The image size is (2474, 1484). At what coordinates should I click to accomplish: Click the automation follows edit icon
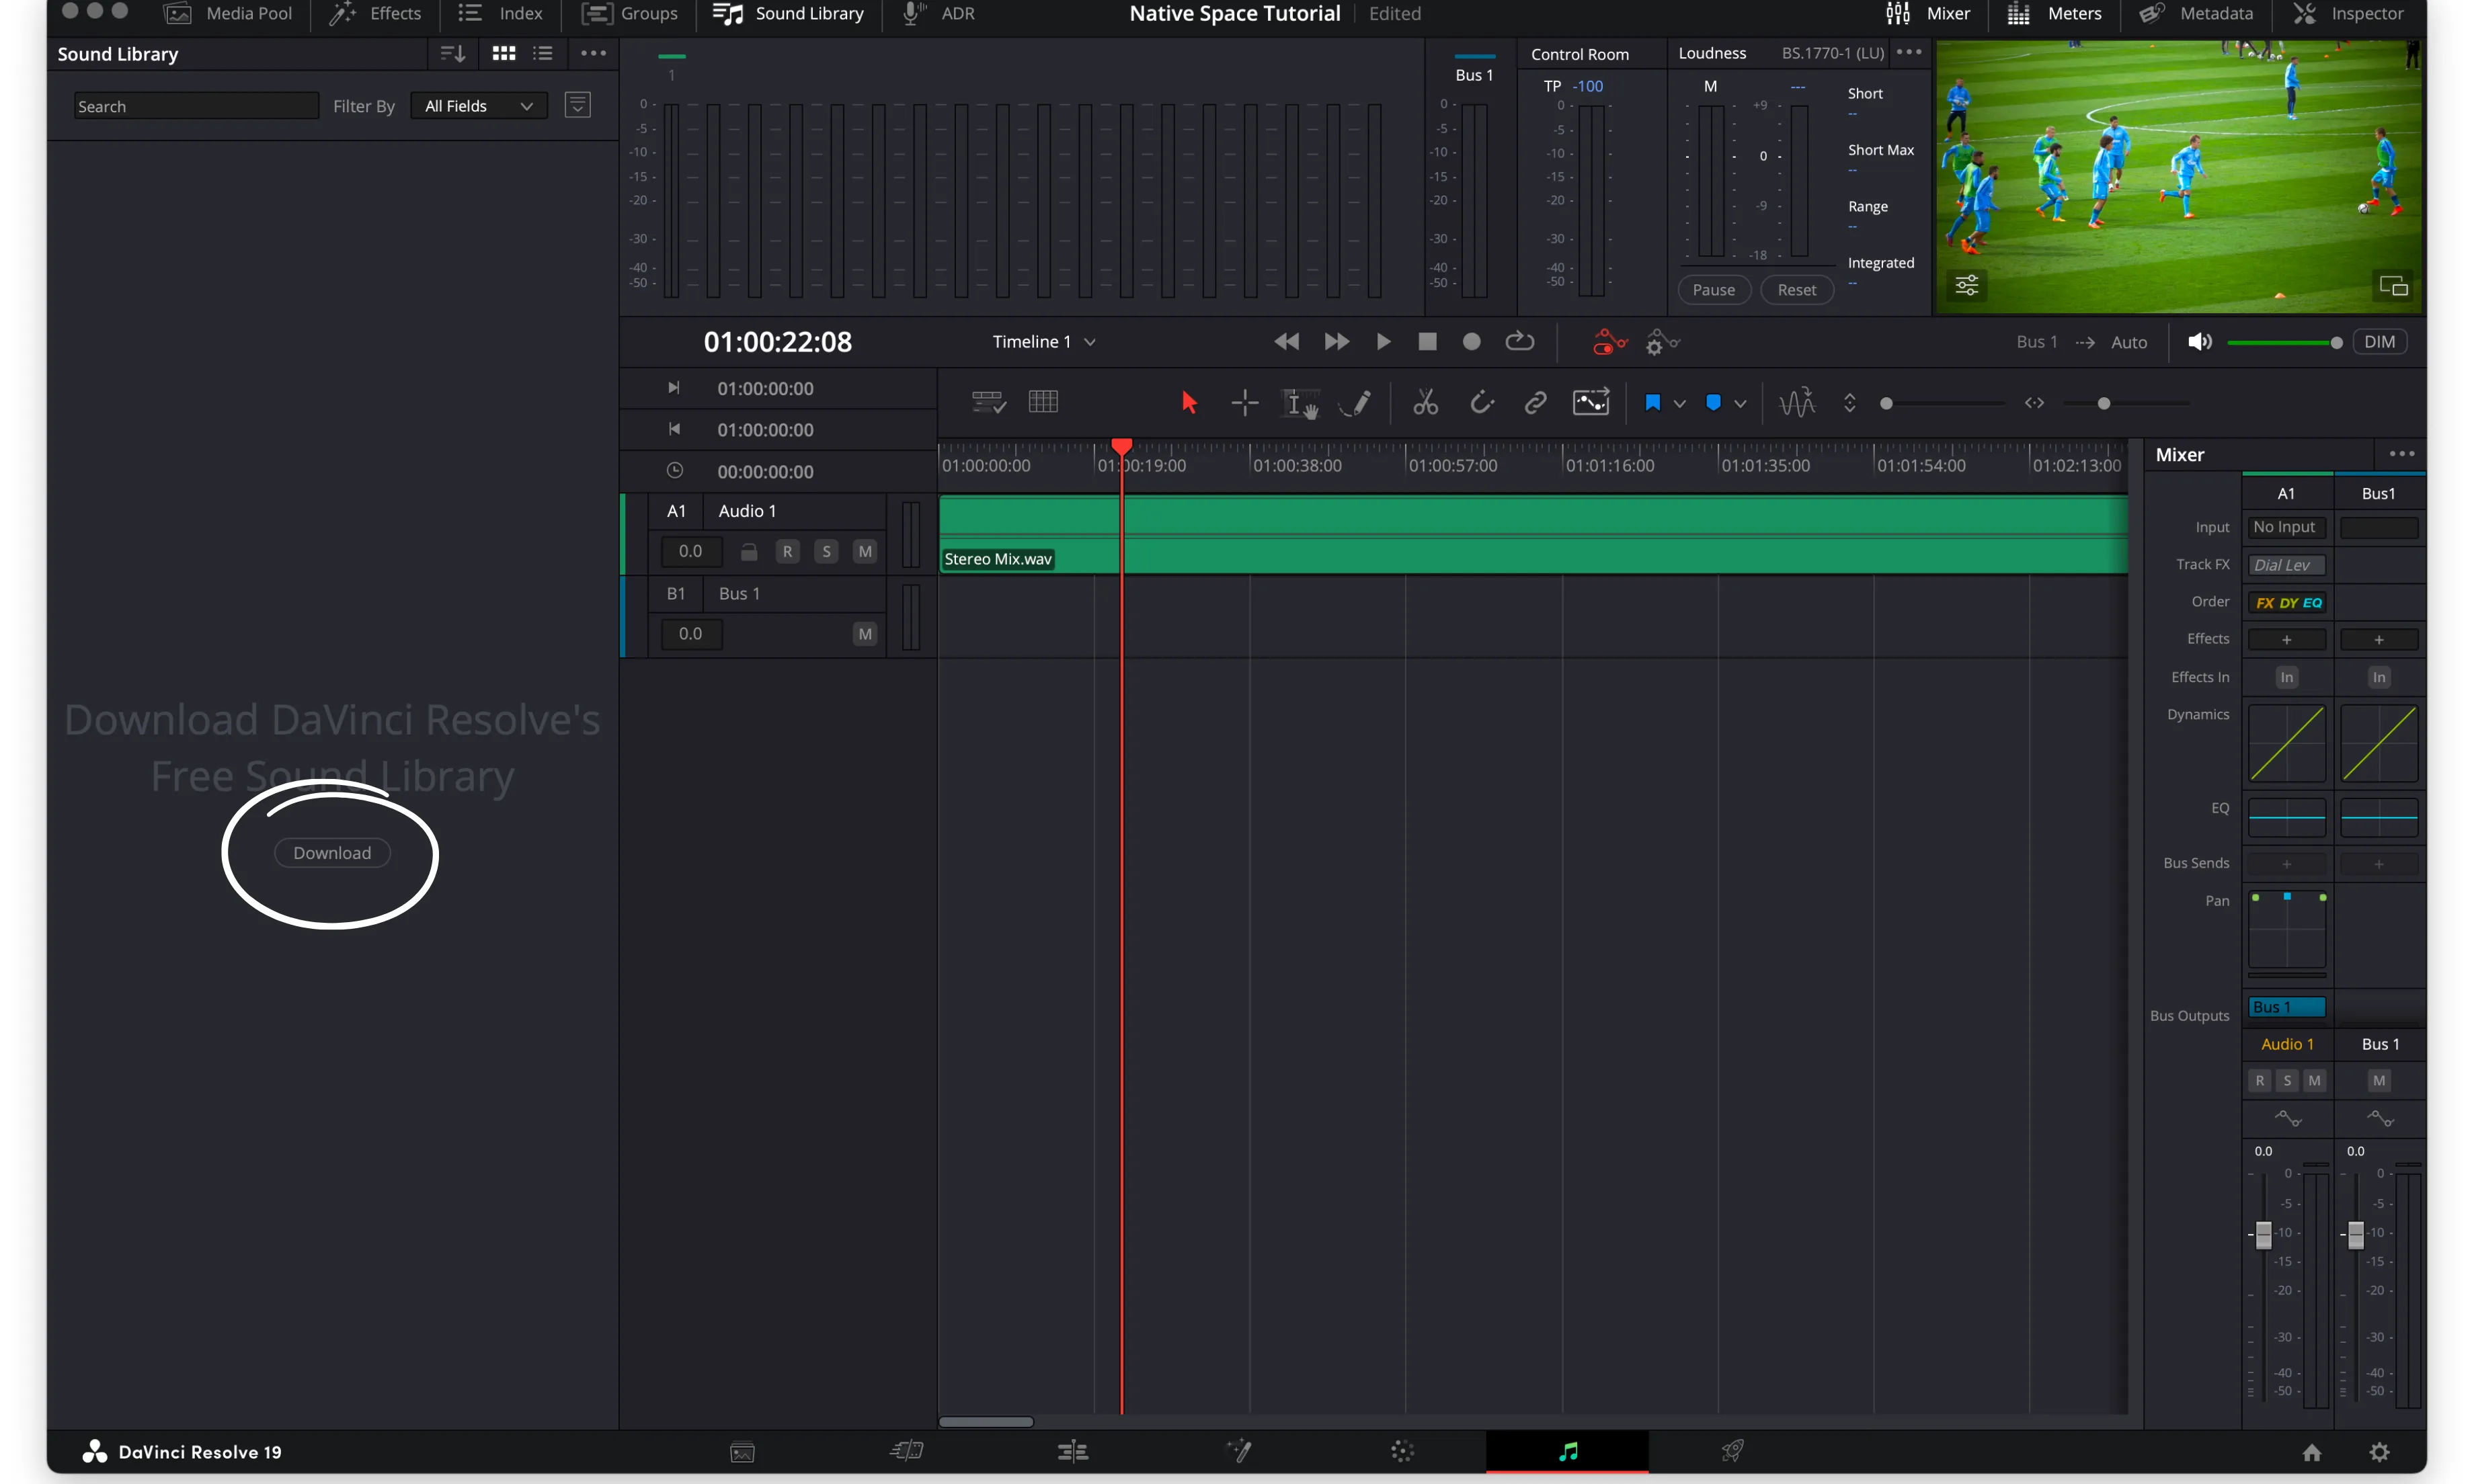(1590, 403)
